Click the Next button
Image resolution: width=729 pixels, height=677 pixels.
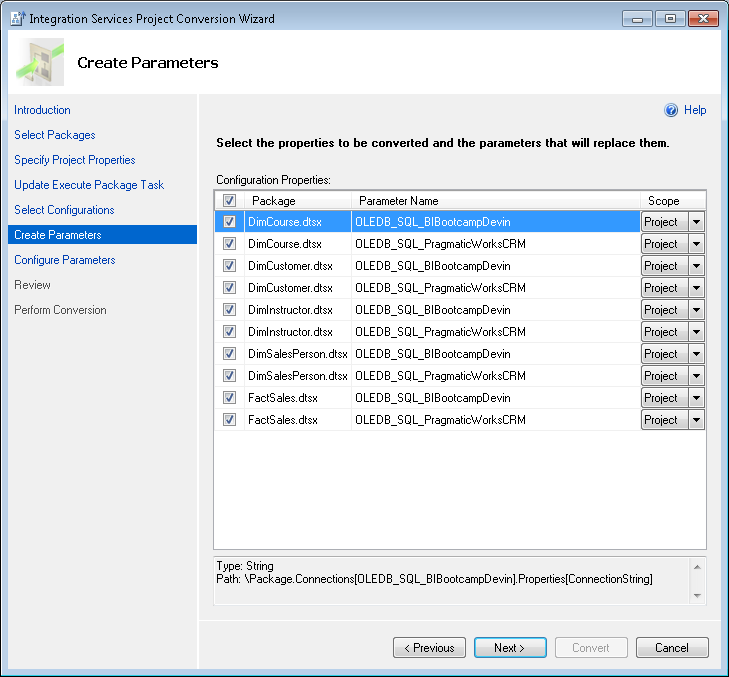point(510,648)
